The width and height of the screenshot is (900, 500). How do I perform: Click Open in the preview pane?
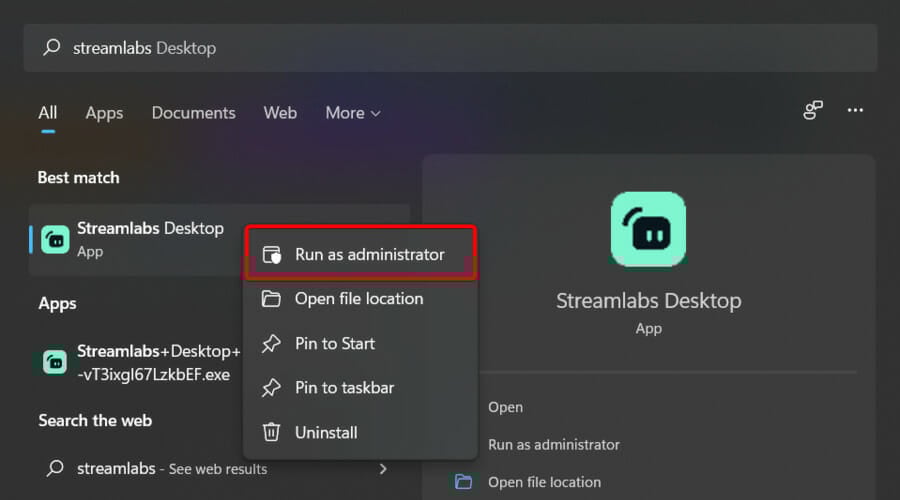pyautogui.click(x=505, y=407)
